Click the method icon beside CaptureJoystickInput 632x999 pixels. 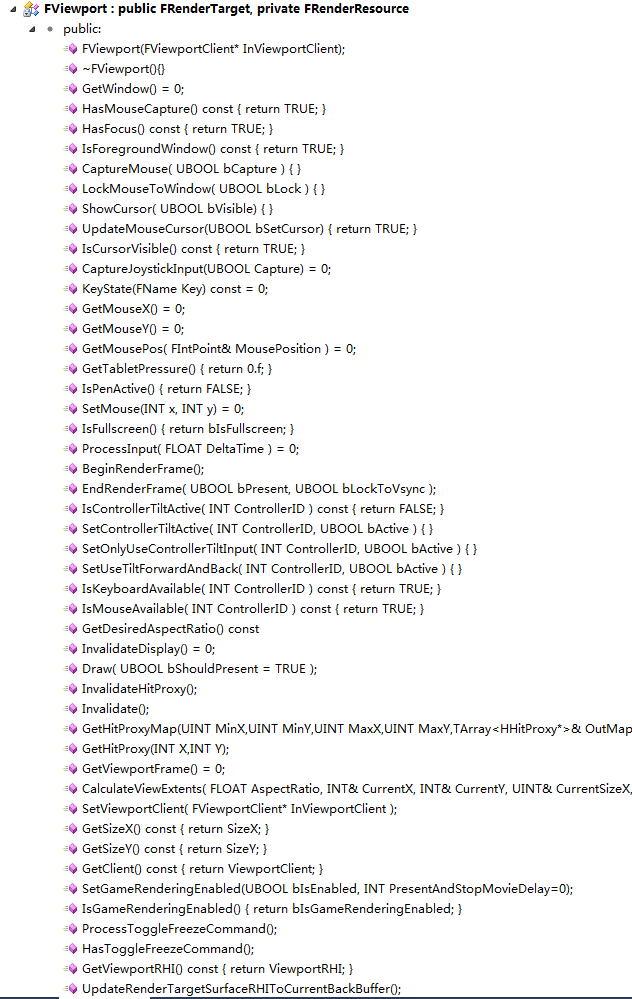[x=70, y=269]
